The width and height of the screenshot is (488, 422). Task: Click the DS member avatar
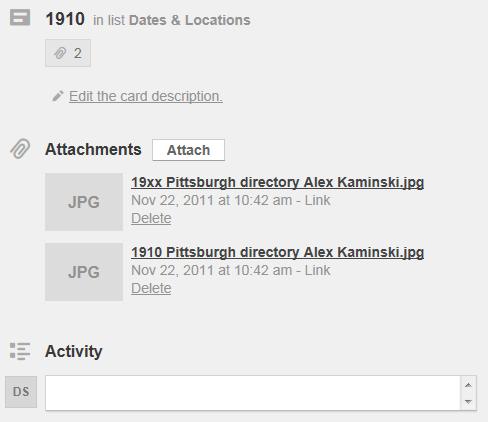21,392
